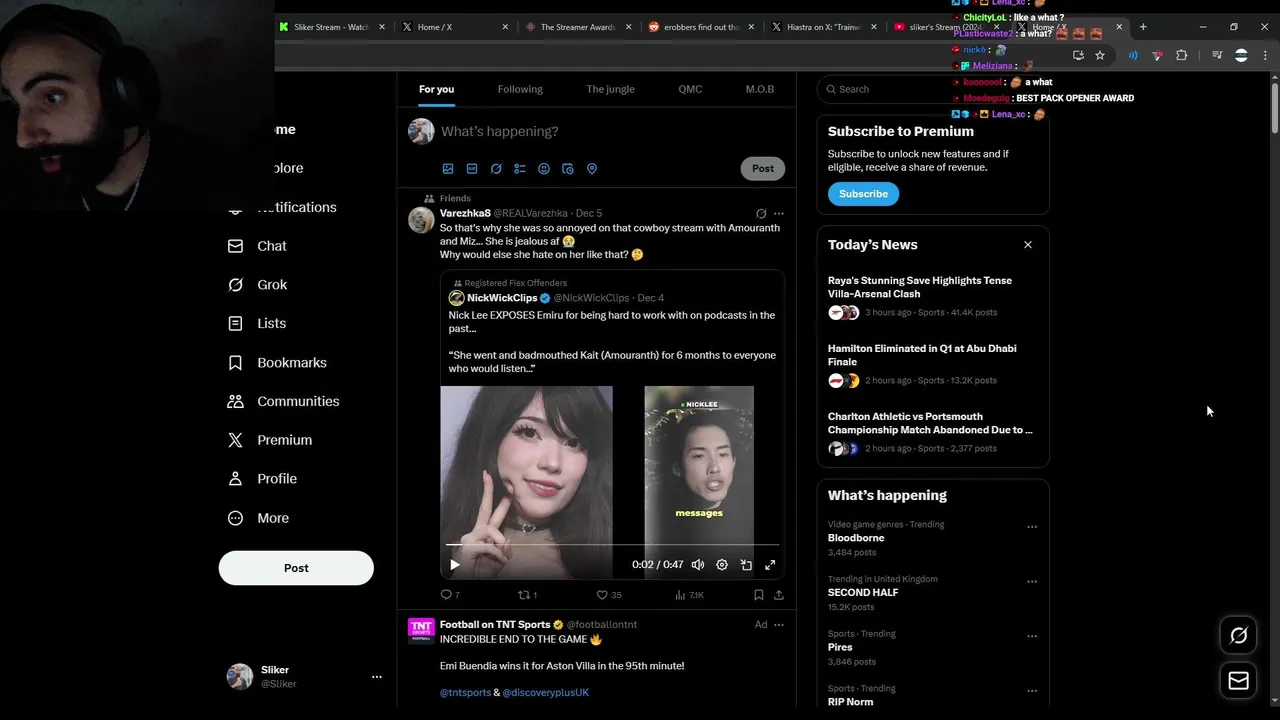The image size is (1280, 720).
Task: Switch to The jungle tab
Action: (x=611, y=89)
